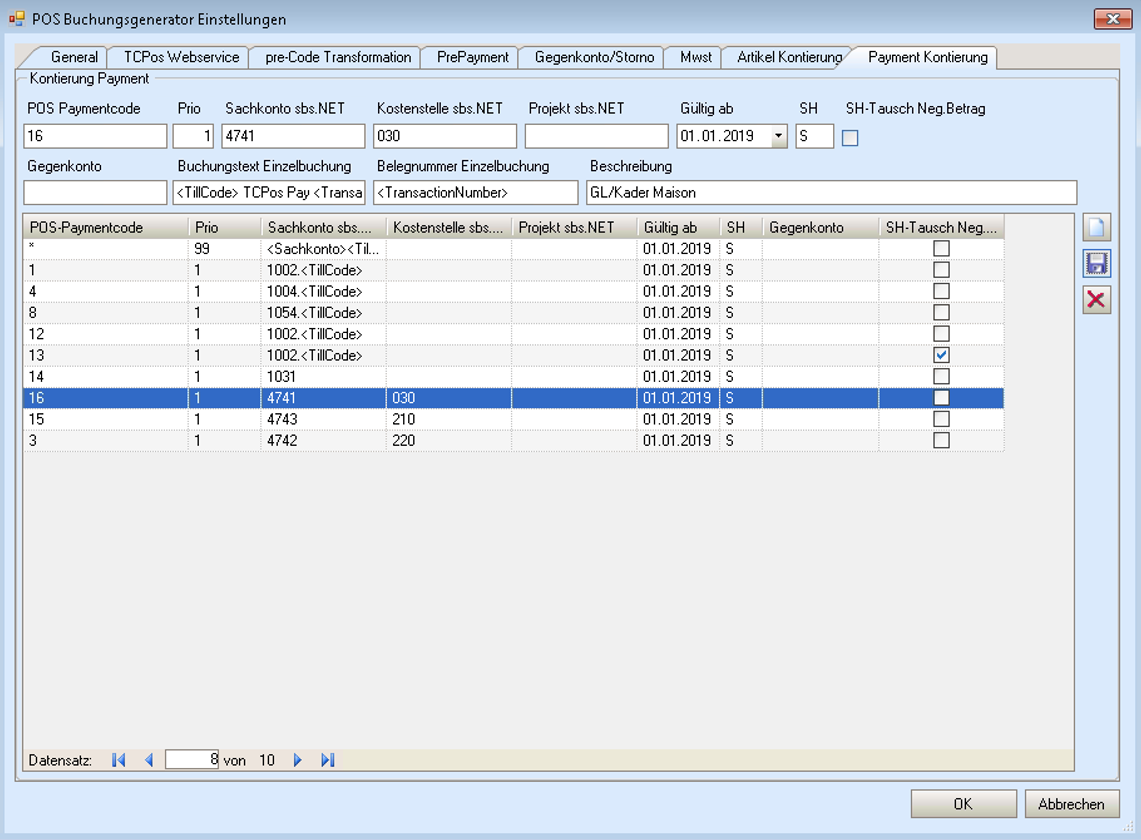
Task: Open the Gültig ab date dropdown
Action: click(x=779, y=136)
